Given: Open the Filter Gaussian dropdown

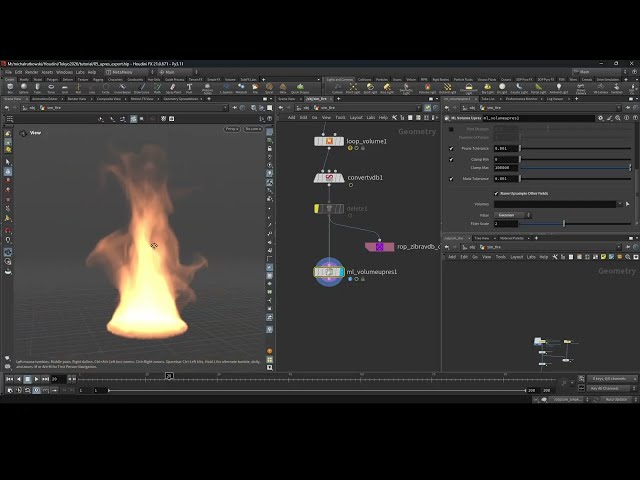Looking at the screenshot, I should (x=512, y=215).
